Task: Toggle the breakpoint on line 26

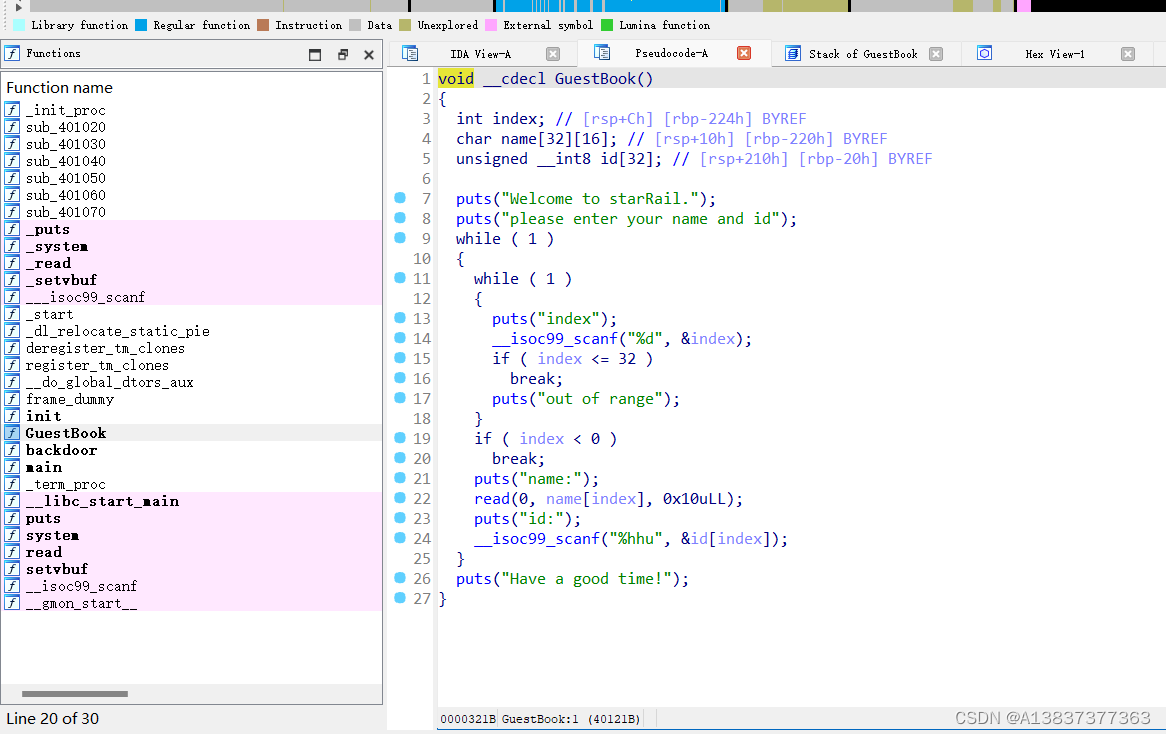Action: tap(400, 578)
